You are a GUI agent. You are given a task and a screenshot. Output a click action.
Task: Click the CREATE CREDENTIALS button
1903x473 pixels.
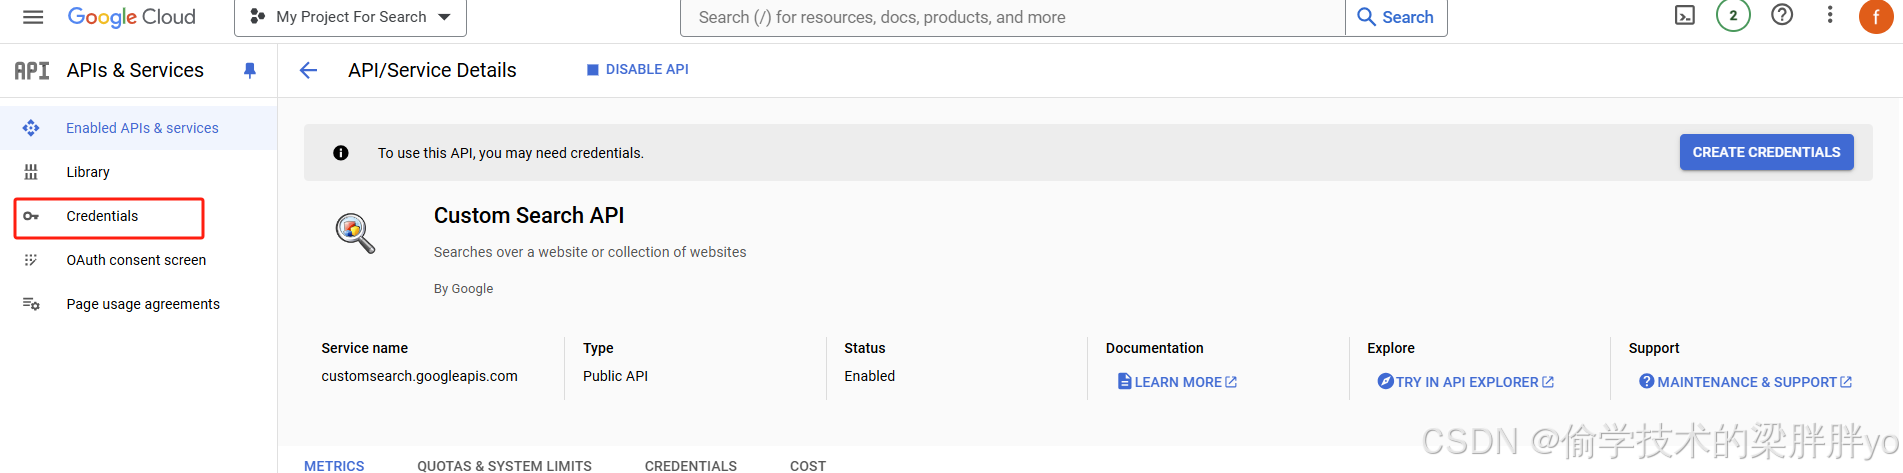pyautogui.click(x=1766, y=152)
